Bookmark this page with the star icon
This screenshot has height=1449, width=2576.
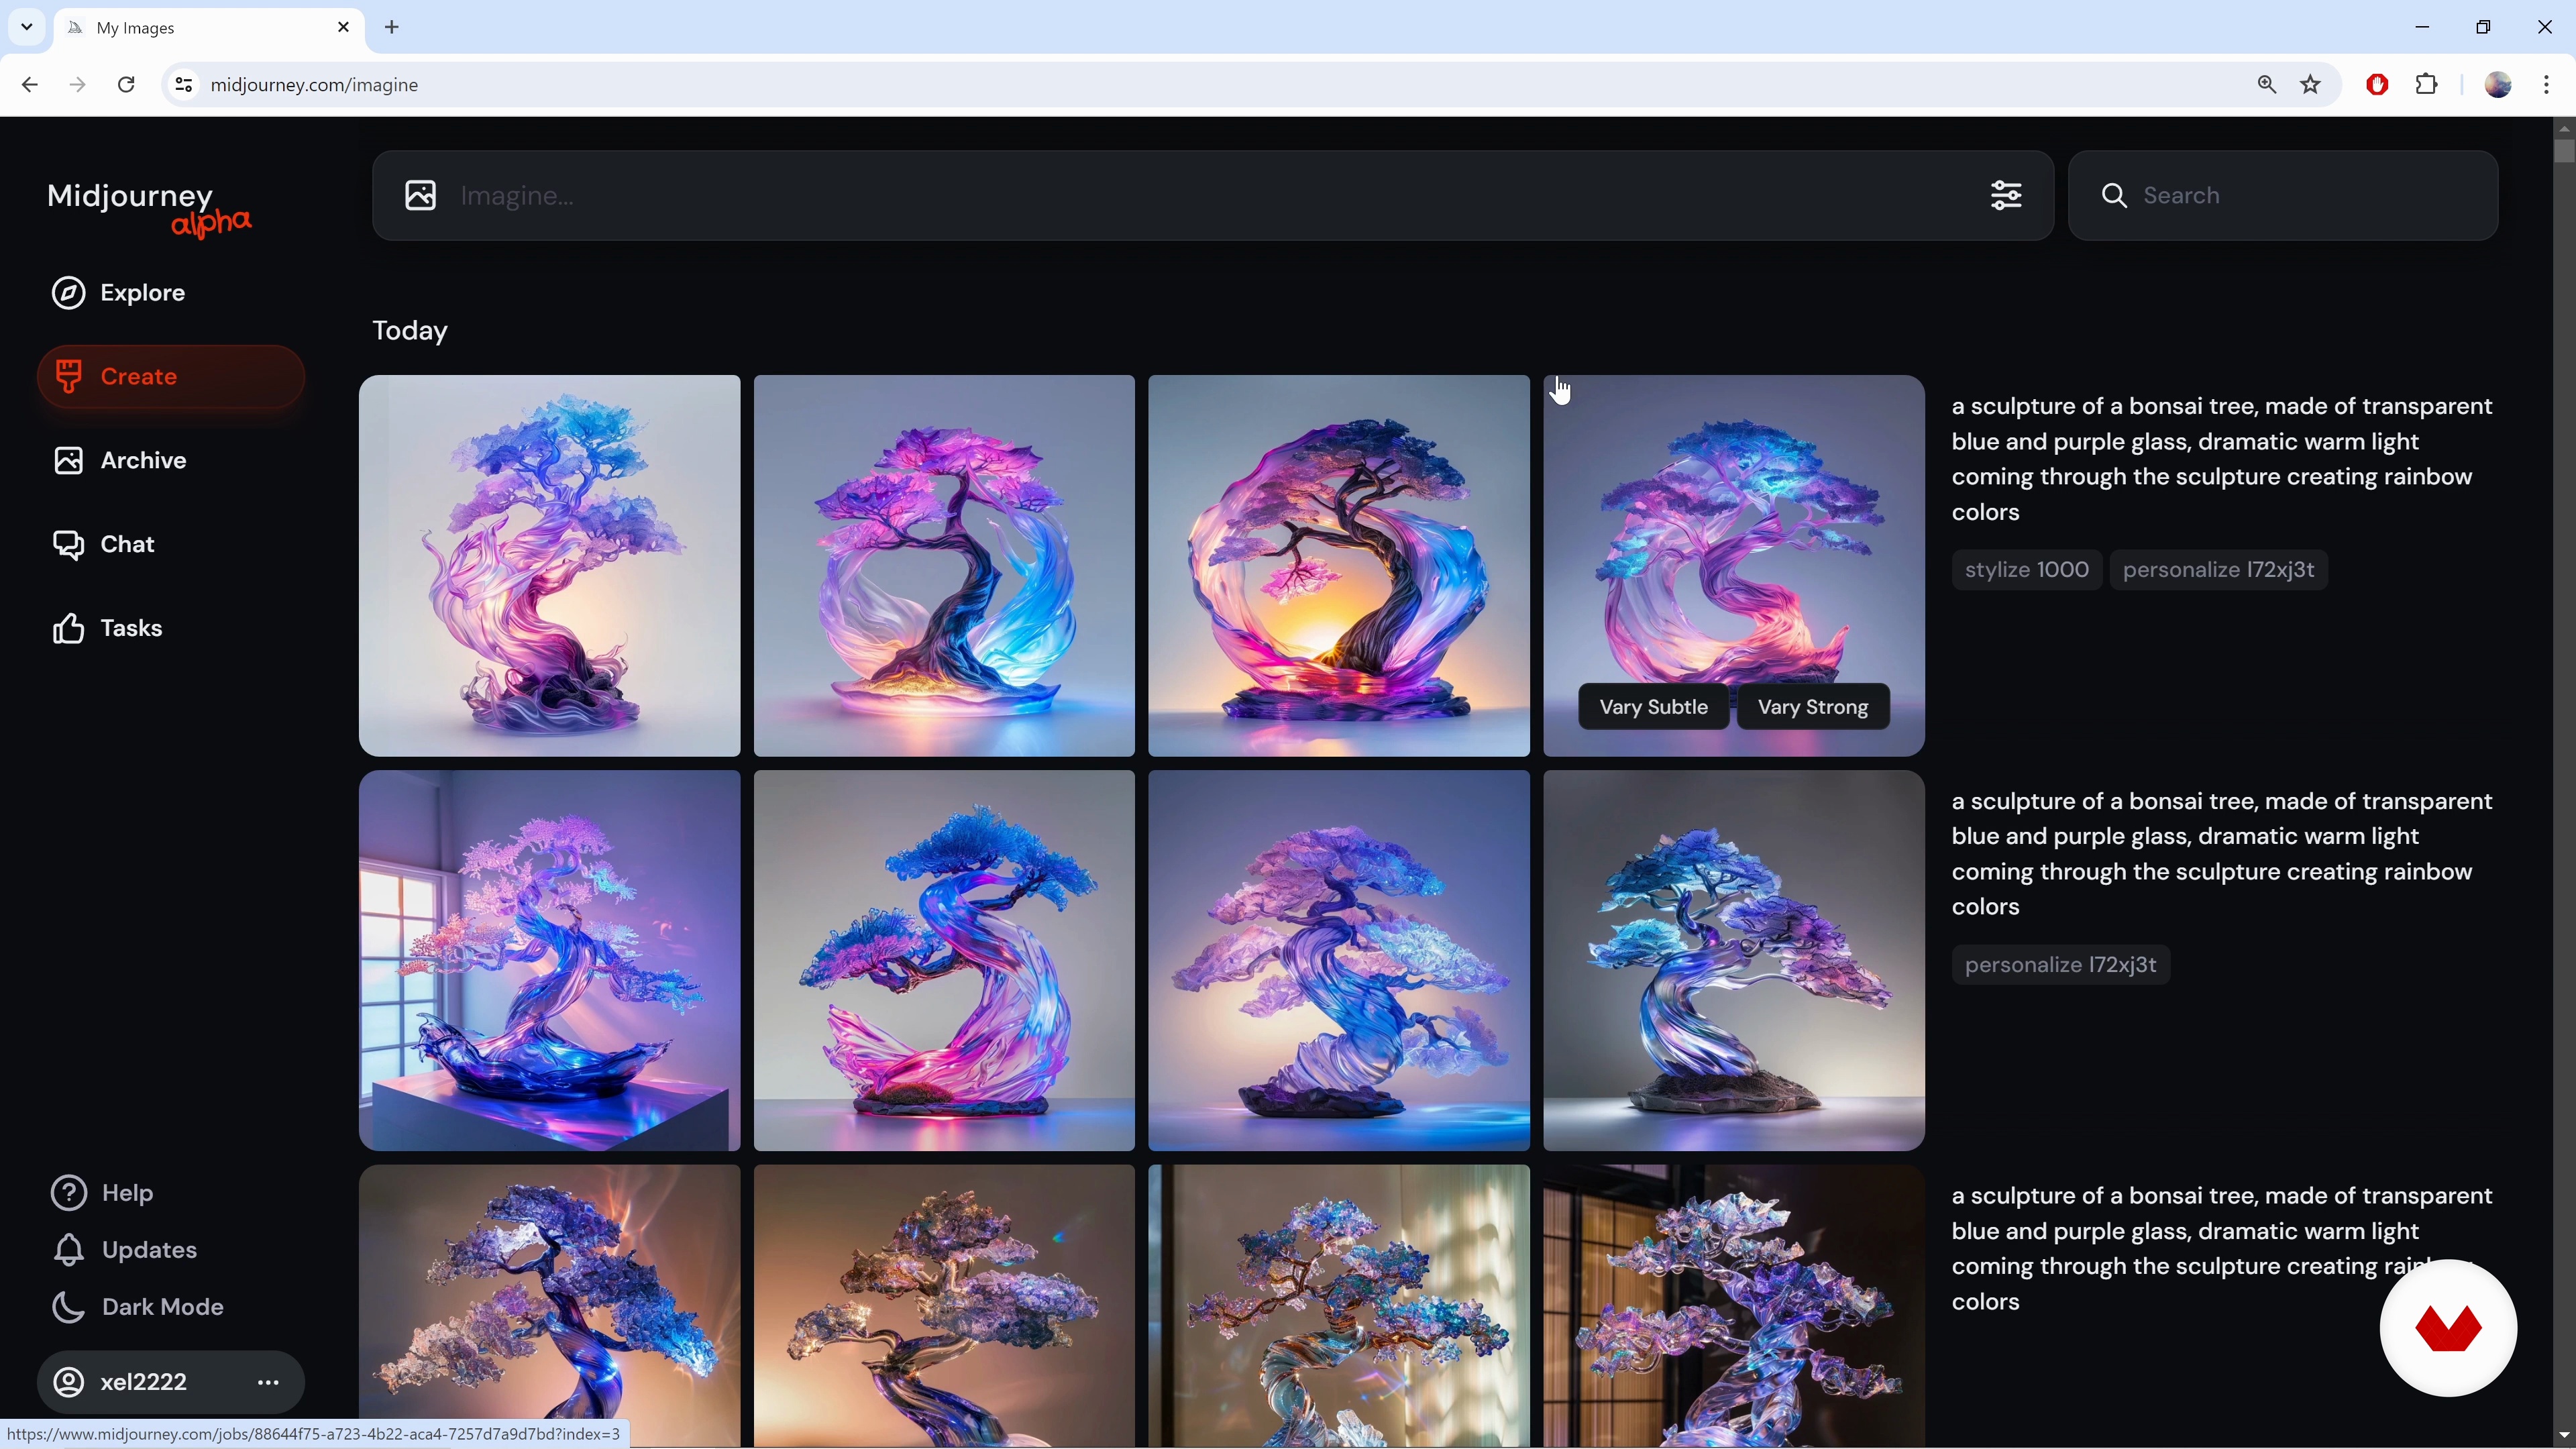click(x=2310, y=86)
